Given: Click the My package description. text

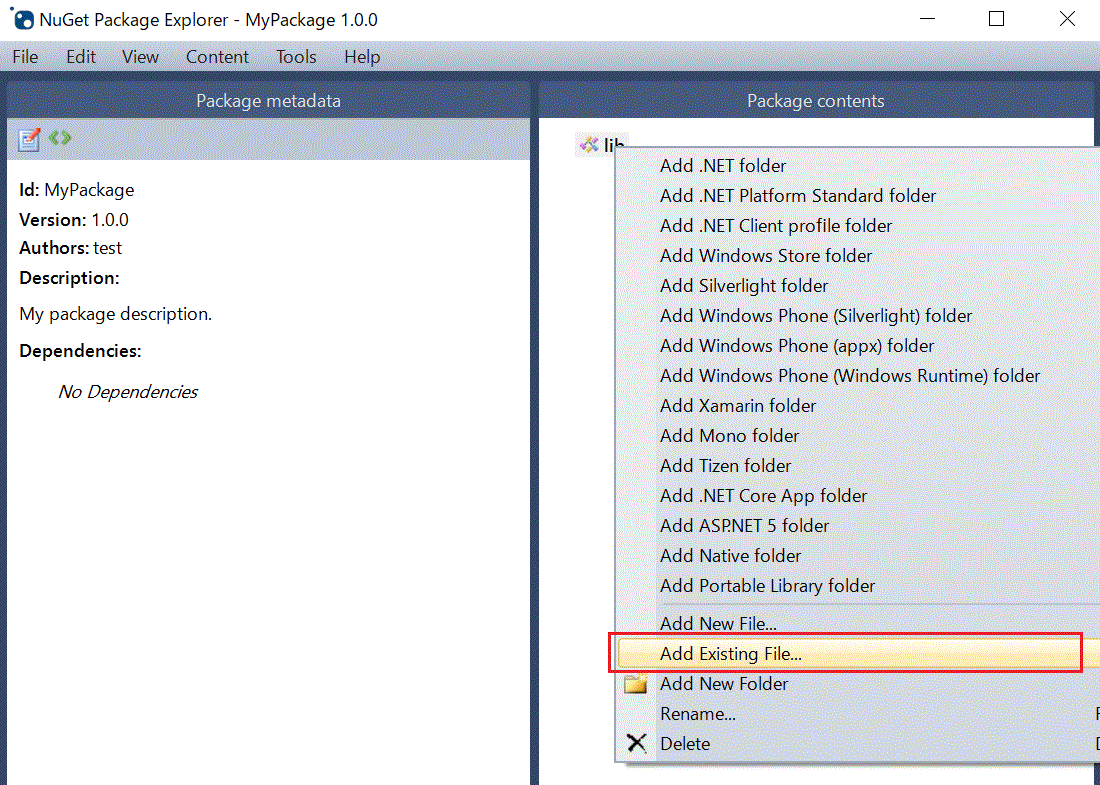Looking at the screenshot, I should tap(115, 314).
